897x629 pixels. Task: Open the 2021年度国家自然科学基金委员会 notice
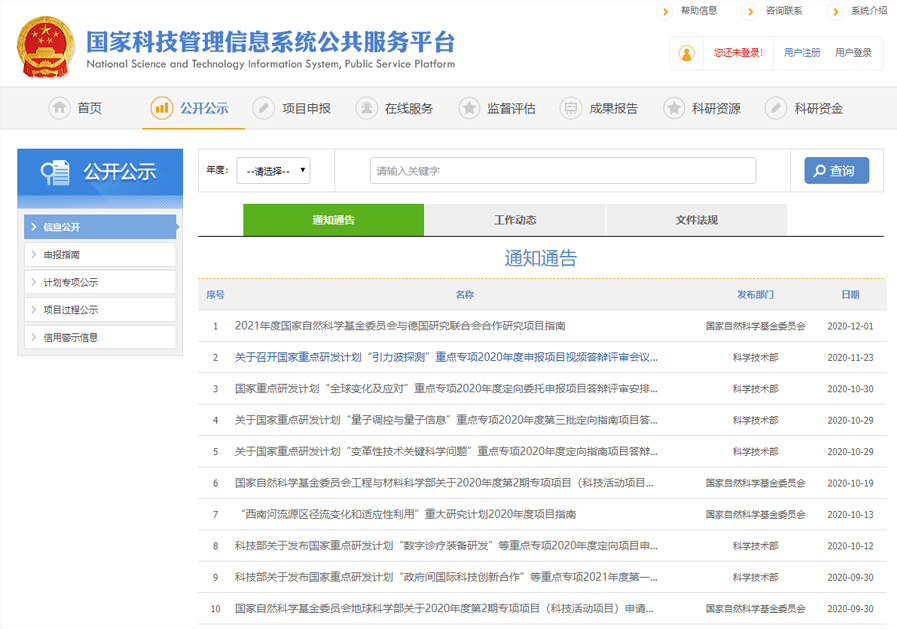tap(400, 326)
